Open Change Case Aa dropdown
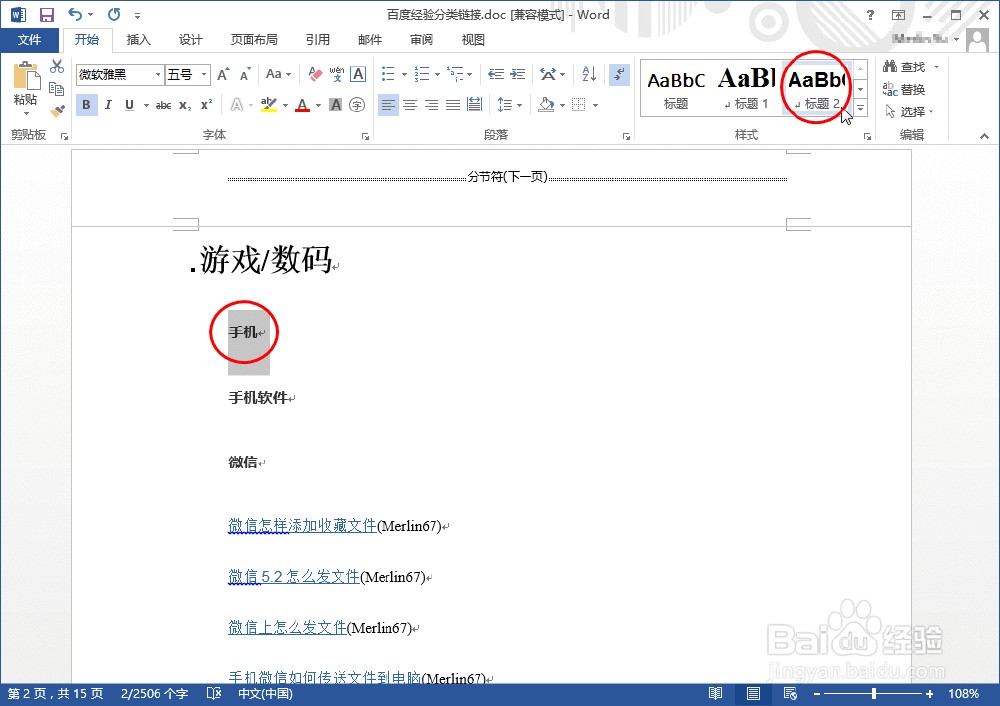 point(278,75)
